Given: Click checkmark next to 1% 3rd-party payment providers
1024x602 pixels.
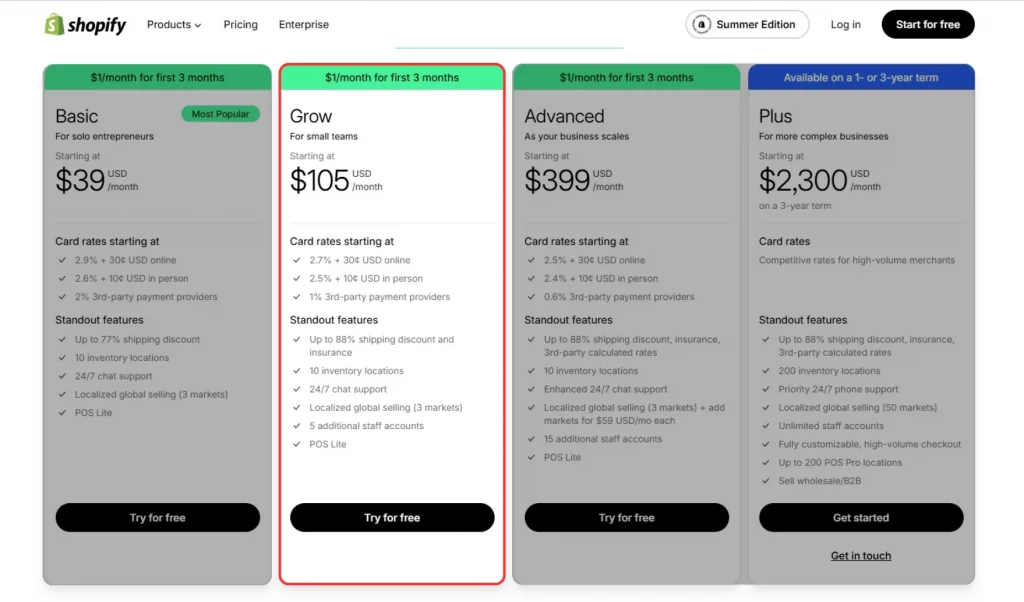Looking at the screenshot, I should [297, 297].
